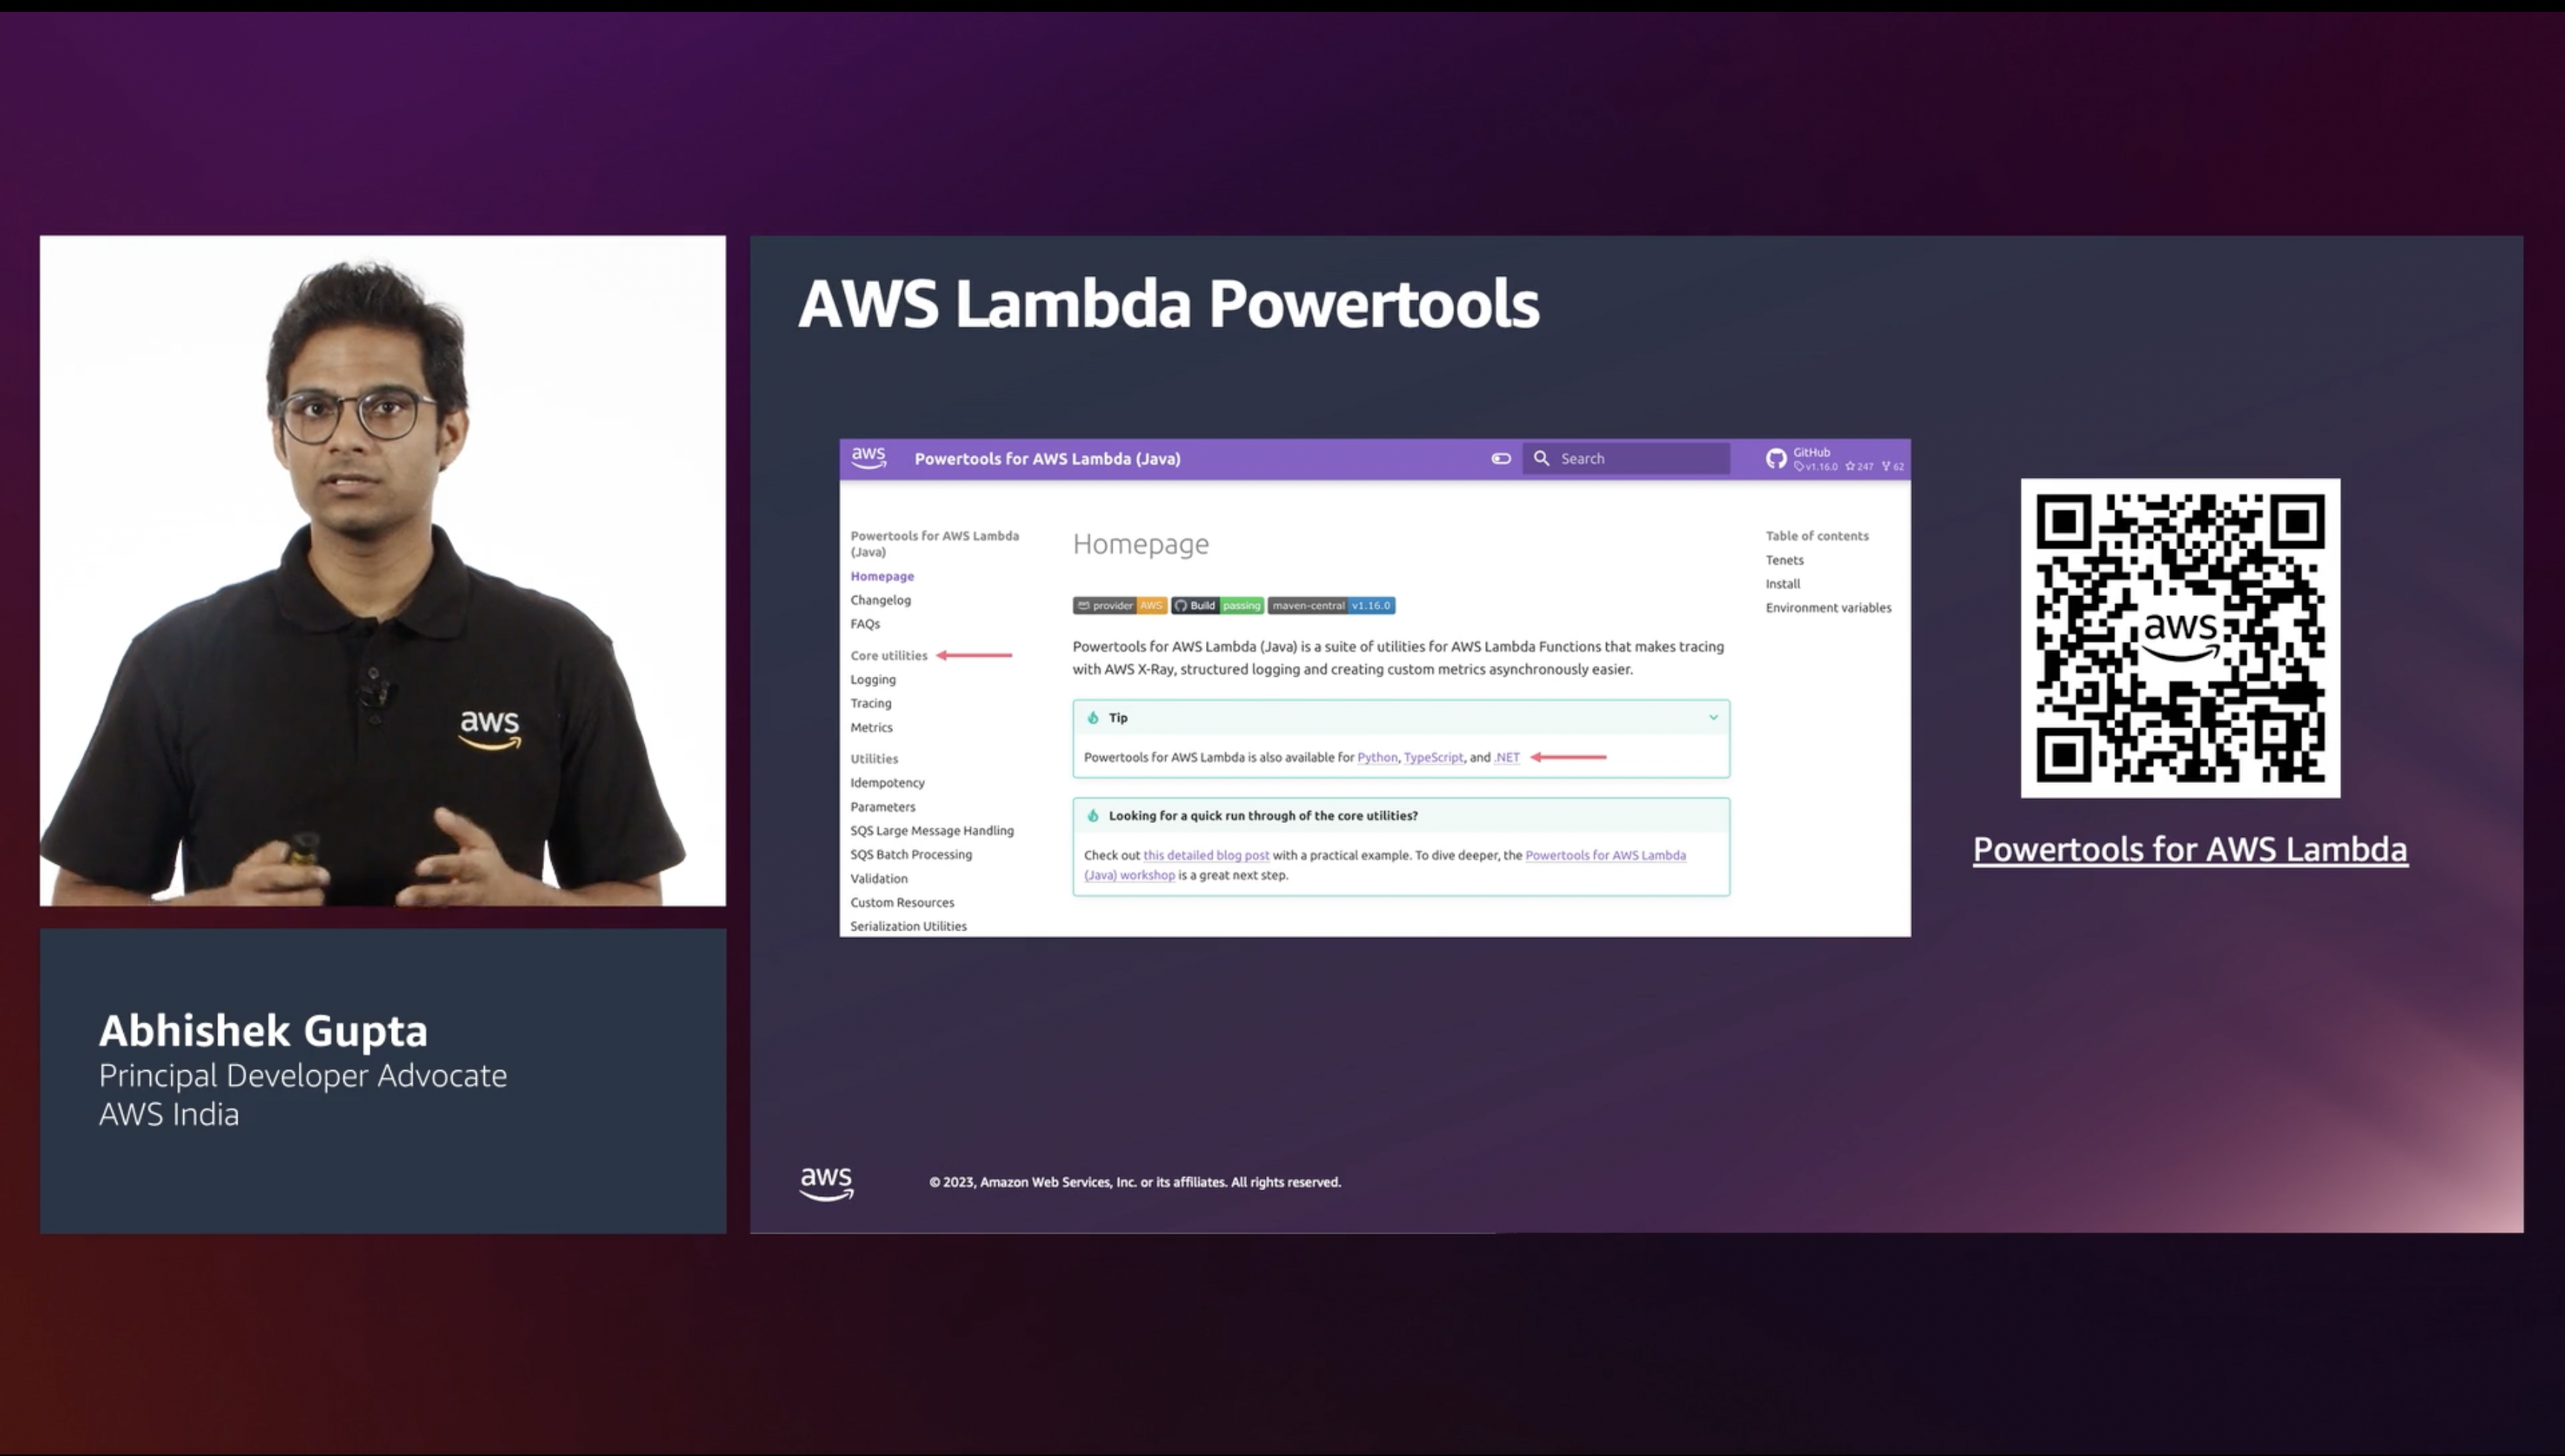The height and width of the screenshot is (1456, 2565).
Task: Follow the TypeScript link in Tip
Action: coord(1433,757)
